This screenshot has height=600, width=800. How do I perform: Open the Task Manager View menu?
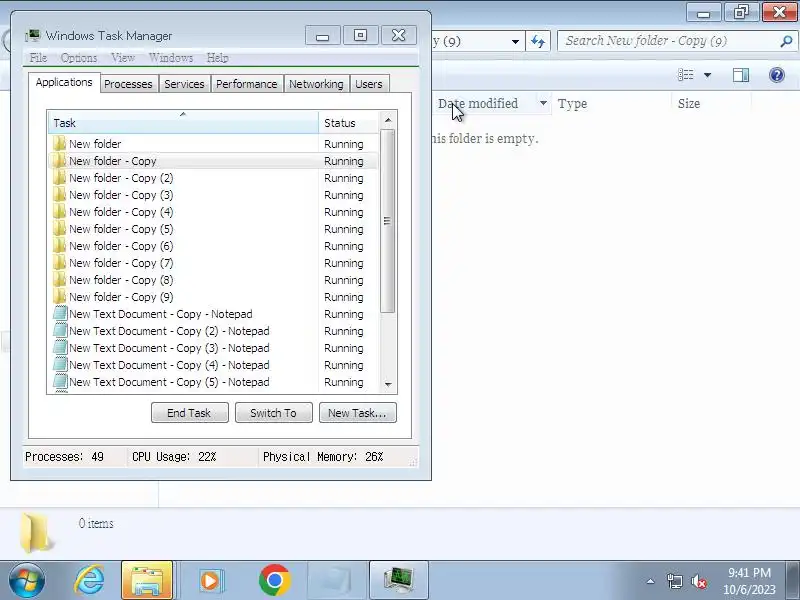pyautogui.click(x=123, y=58)
